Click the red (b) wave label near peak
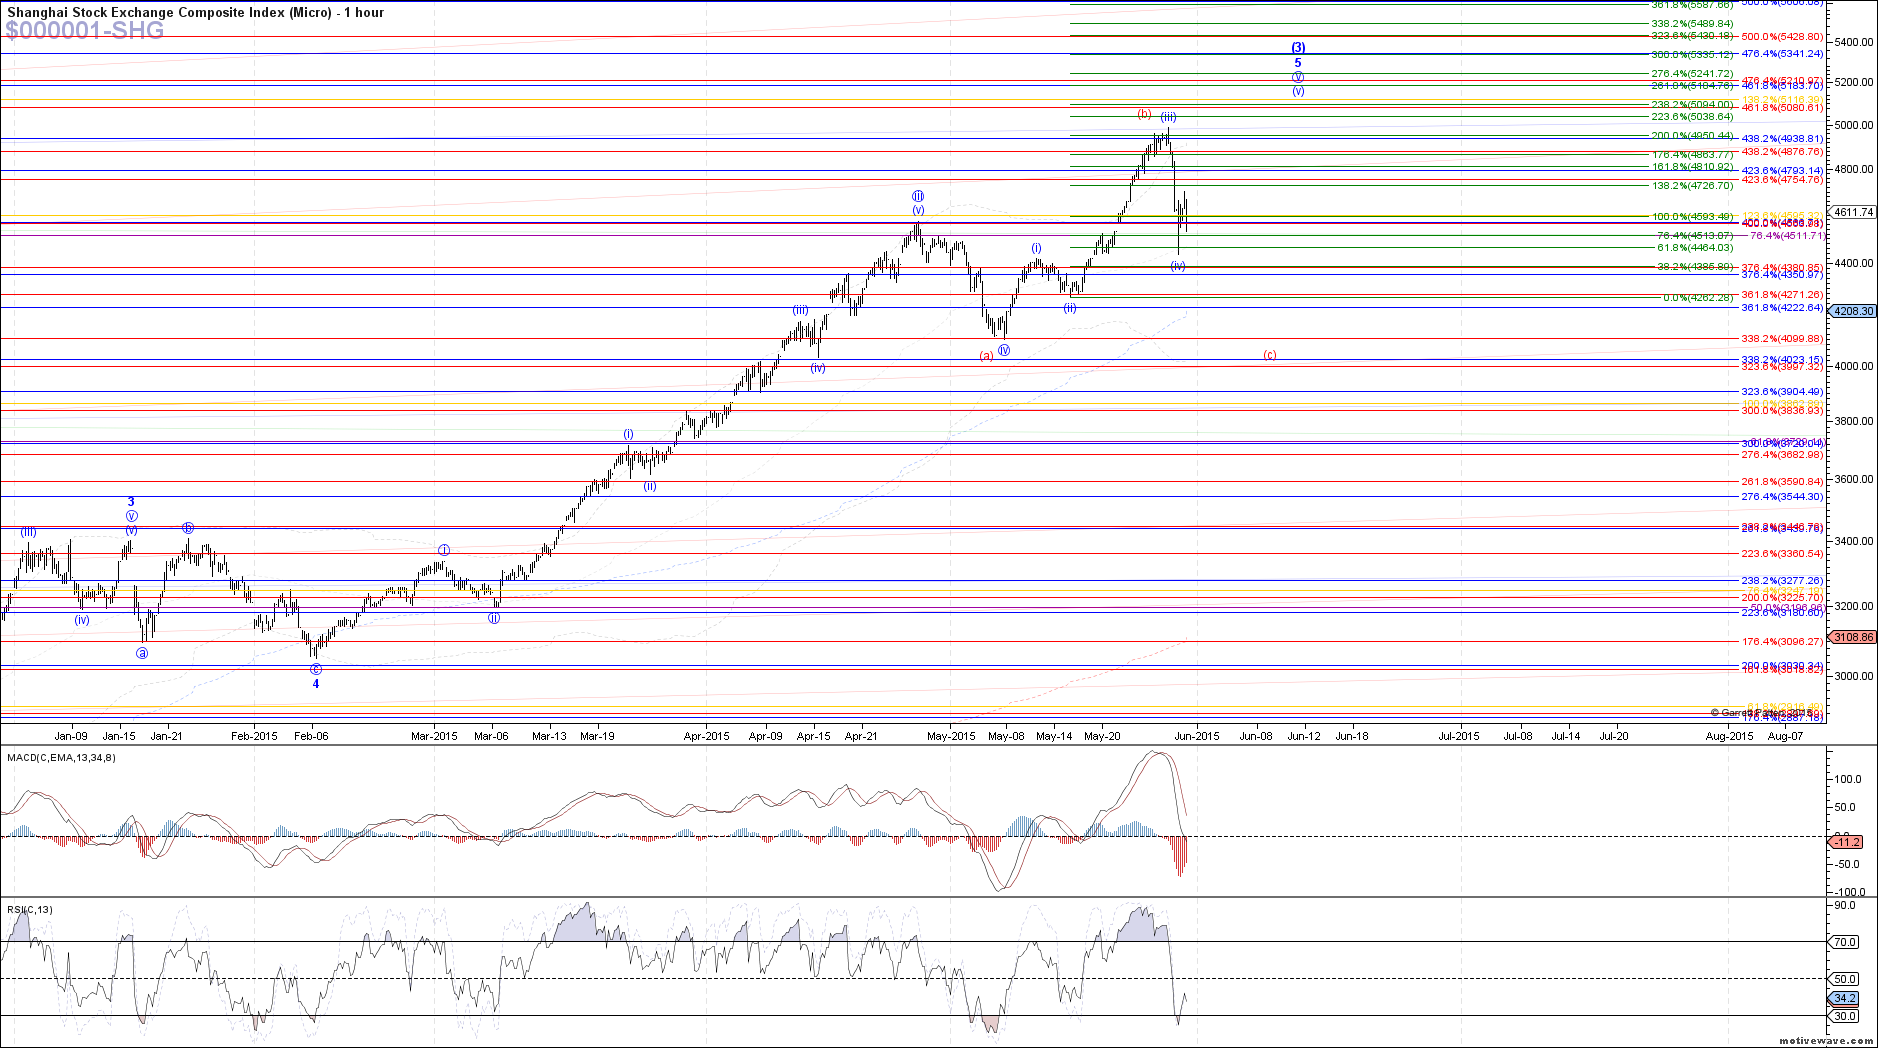This screenshot has width=1878, height=1048. point(1144,113)
